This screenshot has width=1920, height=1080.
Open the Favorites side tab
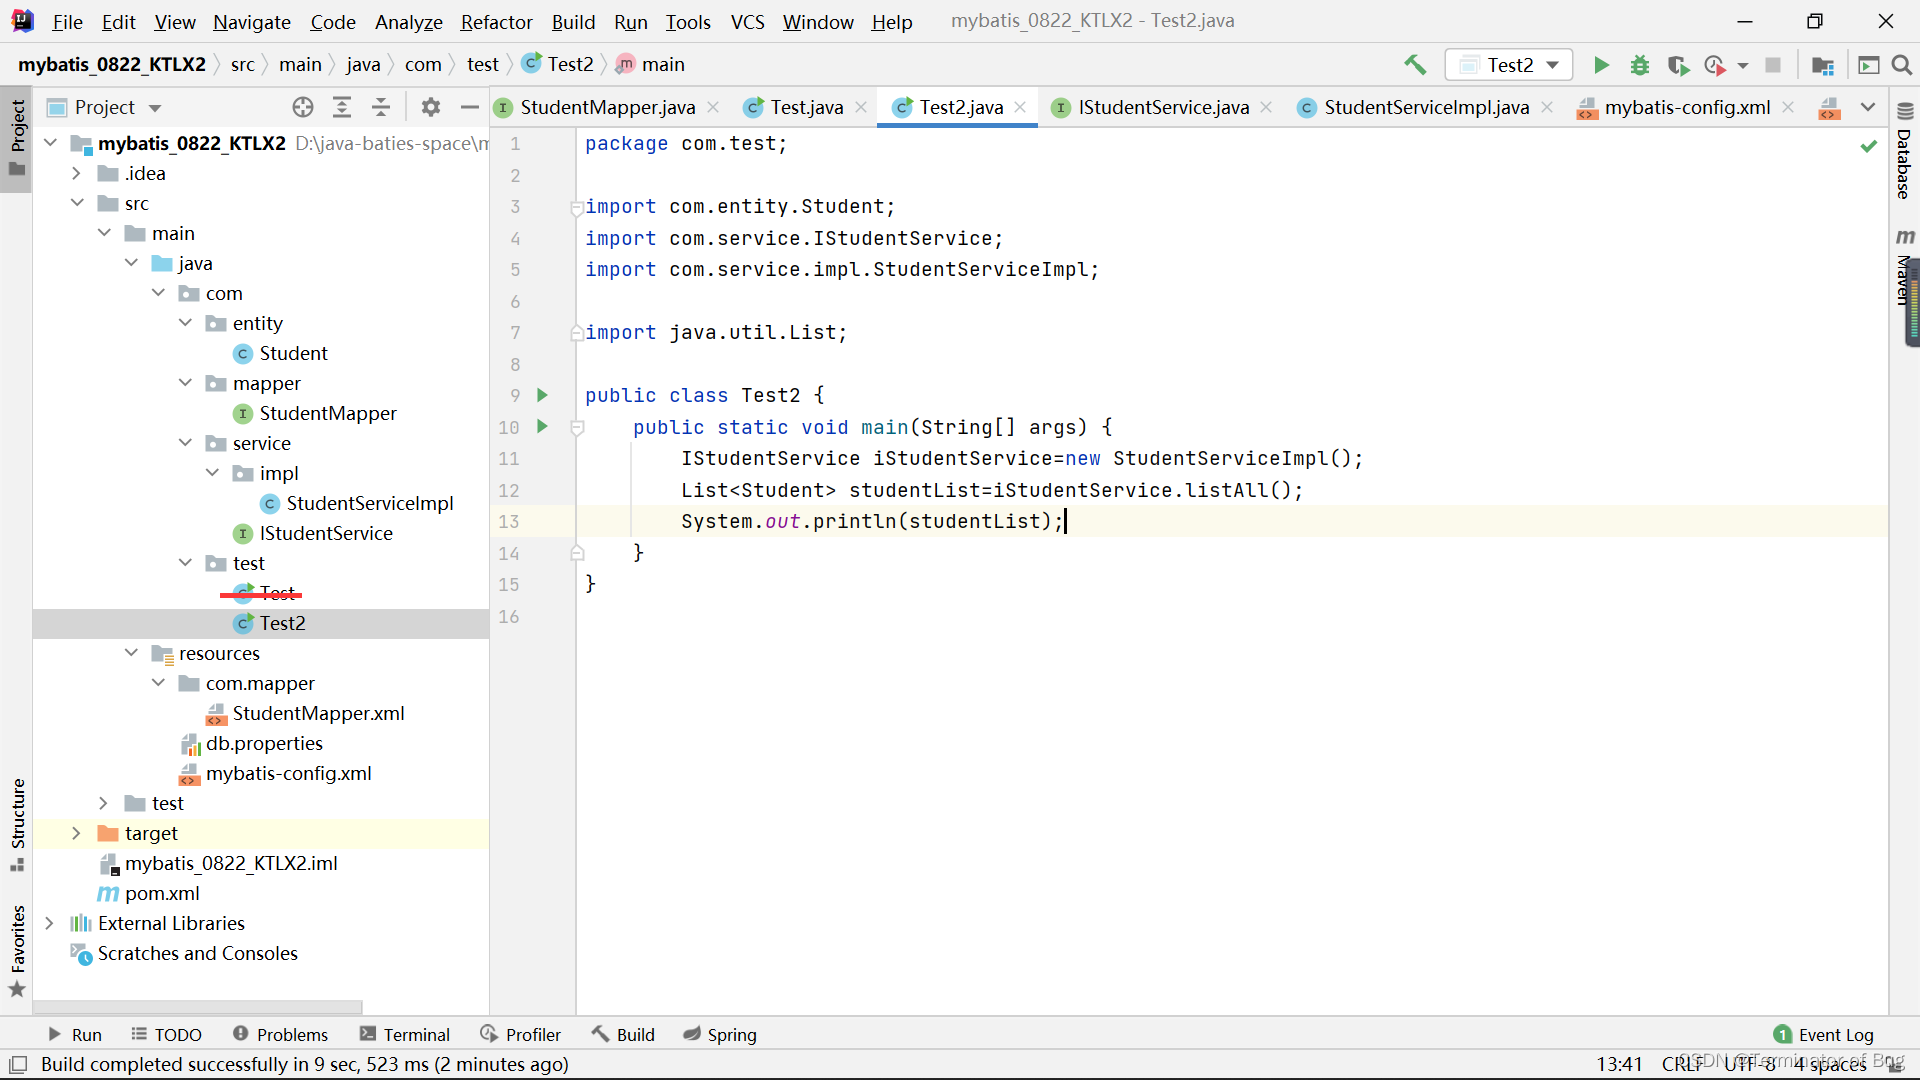[17, 950]
